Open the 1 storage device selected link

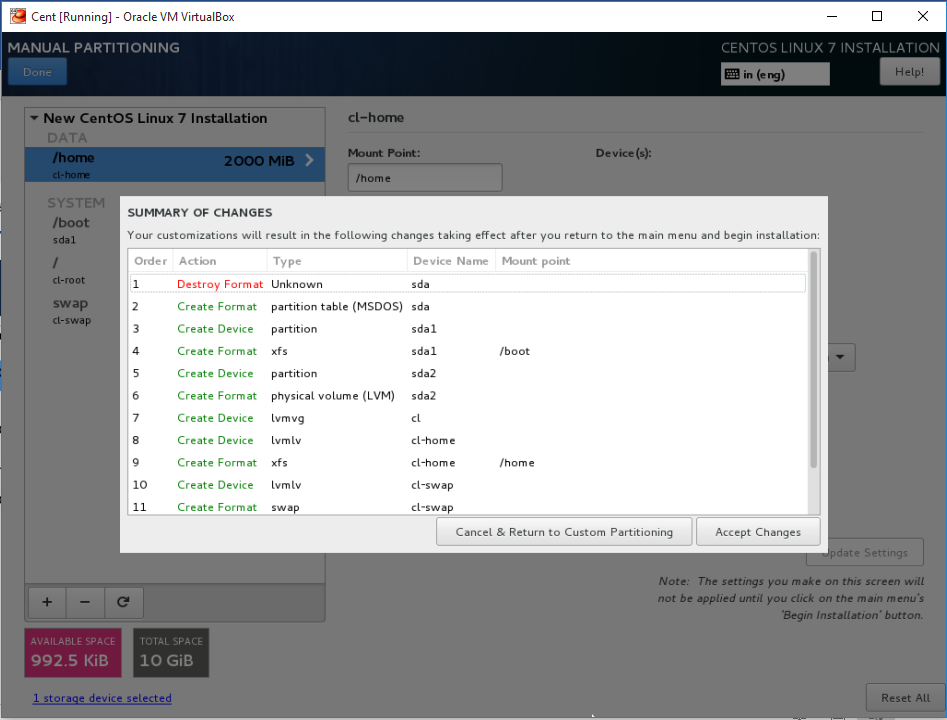(102, 698)
